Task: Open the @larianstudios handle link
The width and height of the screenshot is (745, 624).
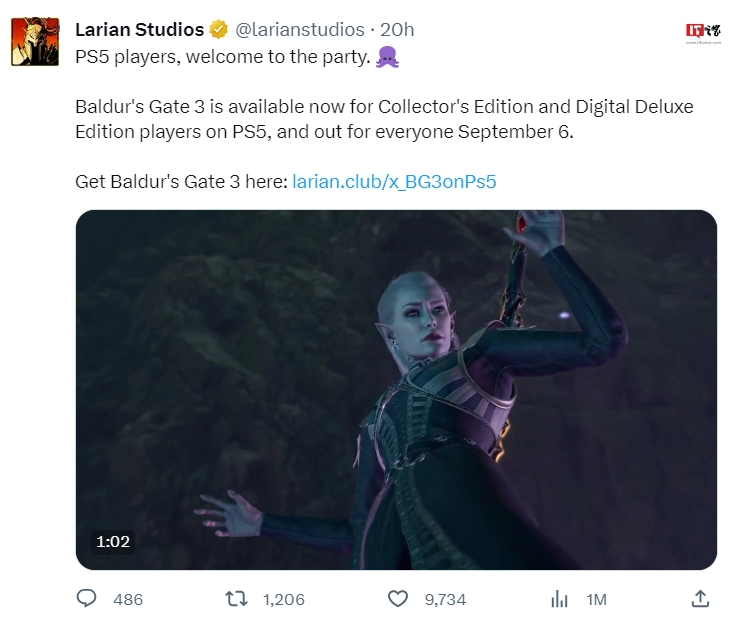Action: tap(300, 29)
